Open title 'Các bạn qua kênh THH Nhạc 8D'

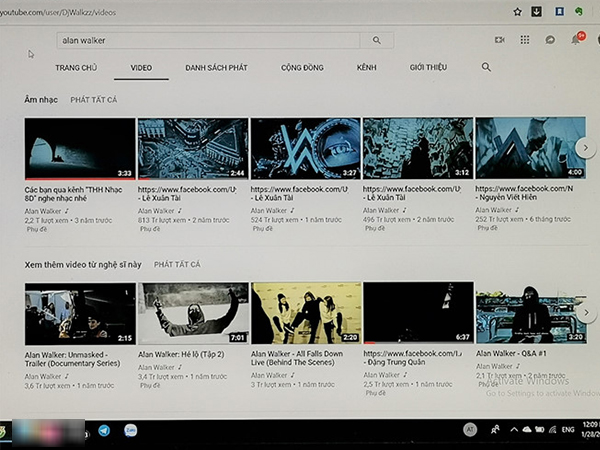pyautogui.click(x=73, y=194)
